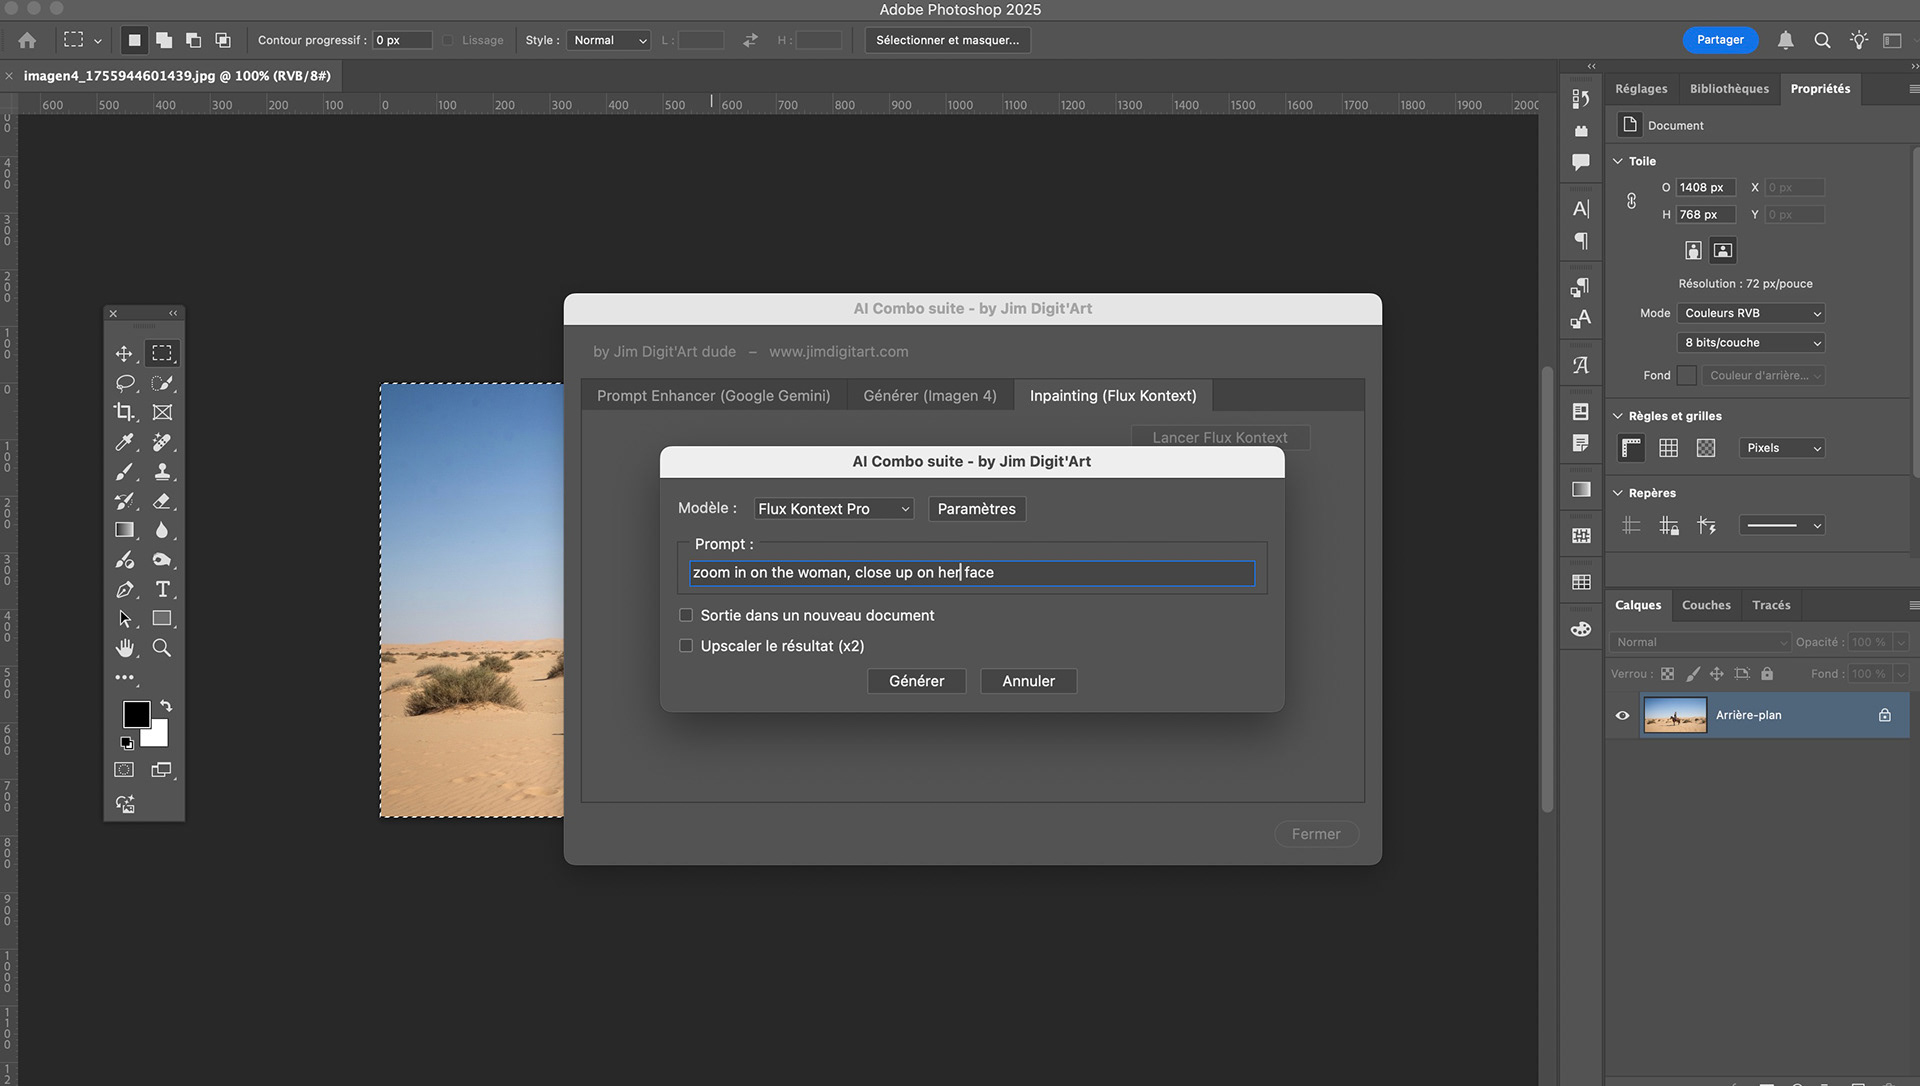The image size is (1920, 1086).
Task: Switch to the Tracés tab
Action: click(1771, 605)
